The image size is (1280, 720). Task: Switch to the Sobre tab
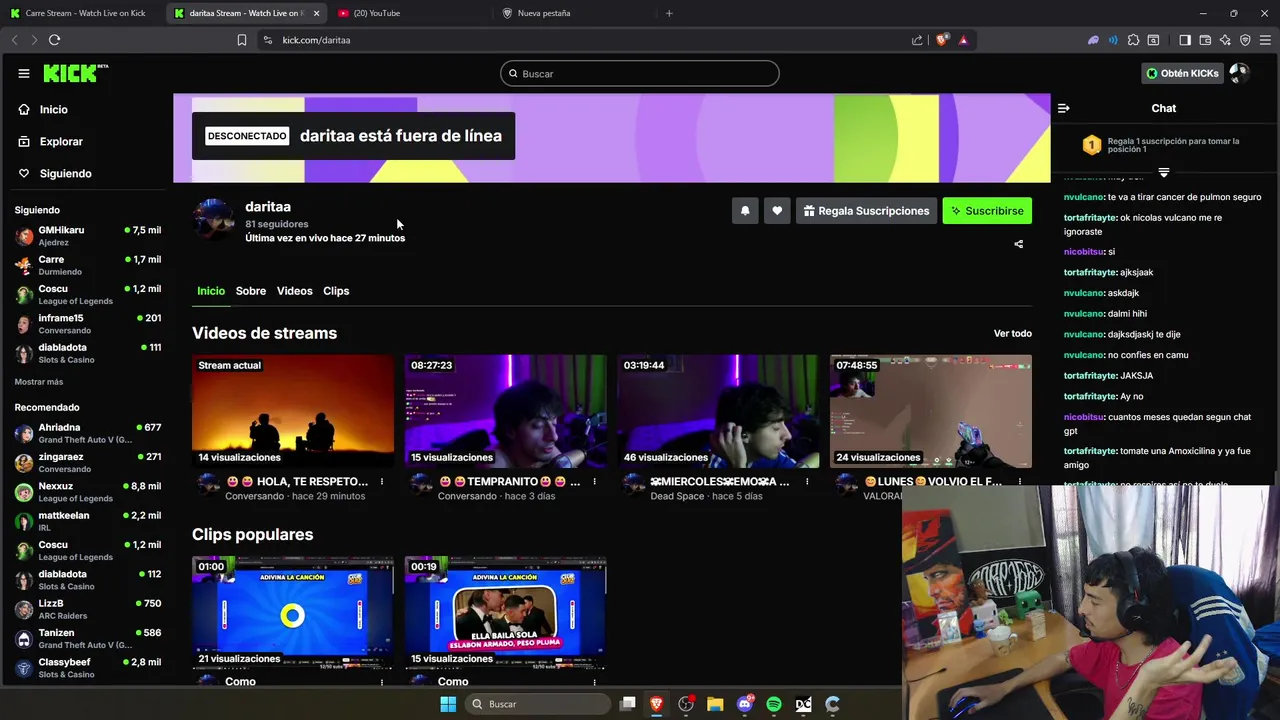(x=251, y=291)
